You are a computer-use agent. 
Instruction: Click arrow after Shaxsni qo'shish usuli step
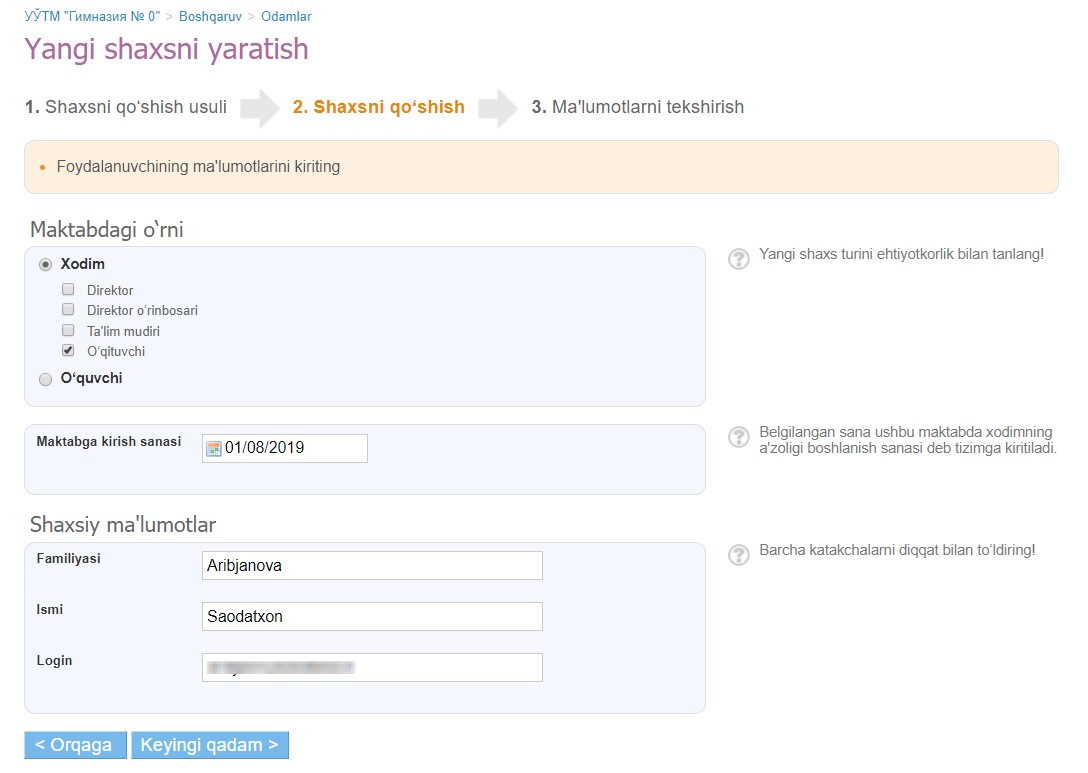pos(260,108)
